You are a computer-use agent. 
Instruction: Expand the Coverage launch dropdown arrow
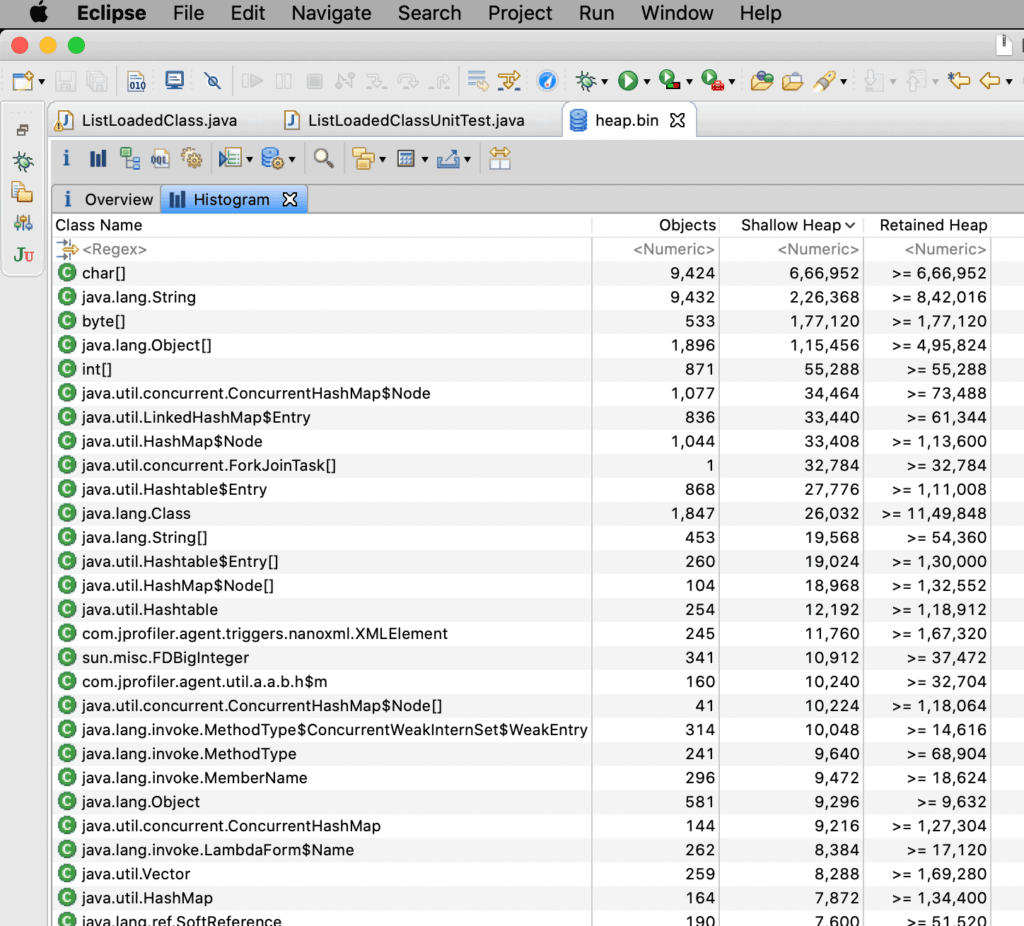pos(690,82)
